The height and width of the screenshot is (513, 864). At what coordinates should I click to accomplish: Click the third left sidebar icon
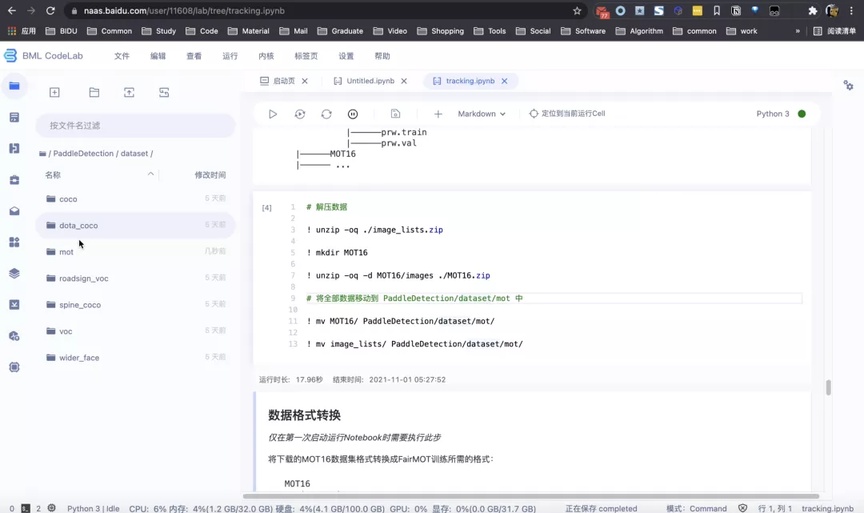(14, 148)
